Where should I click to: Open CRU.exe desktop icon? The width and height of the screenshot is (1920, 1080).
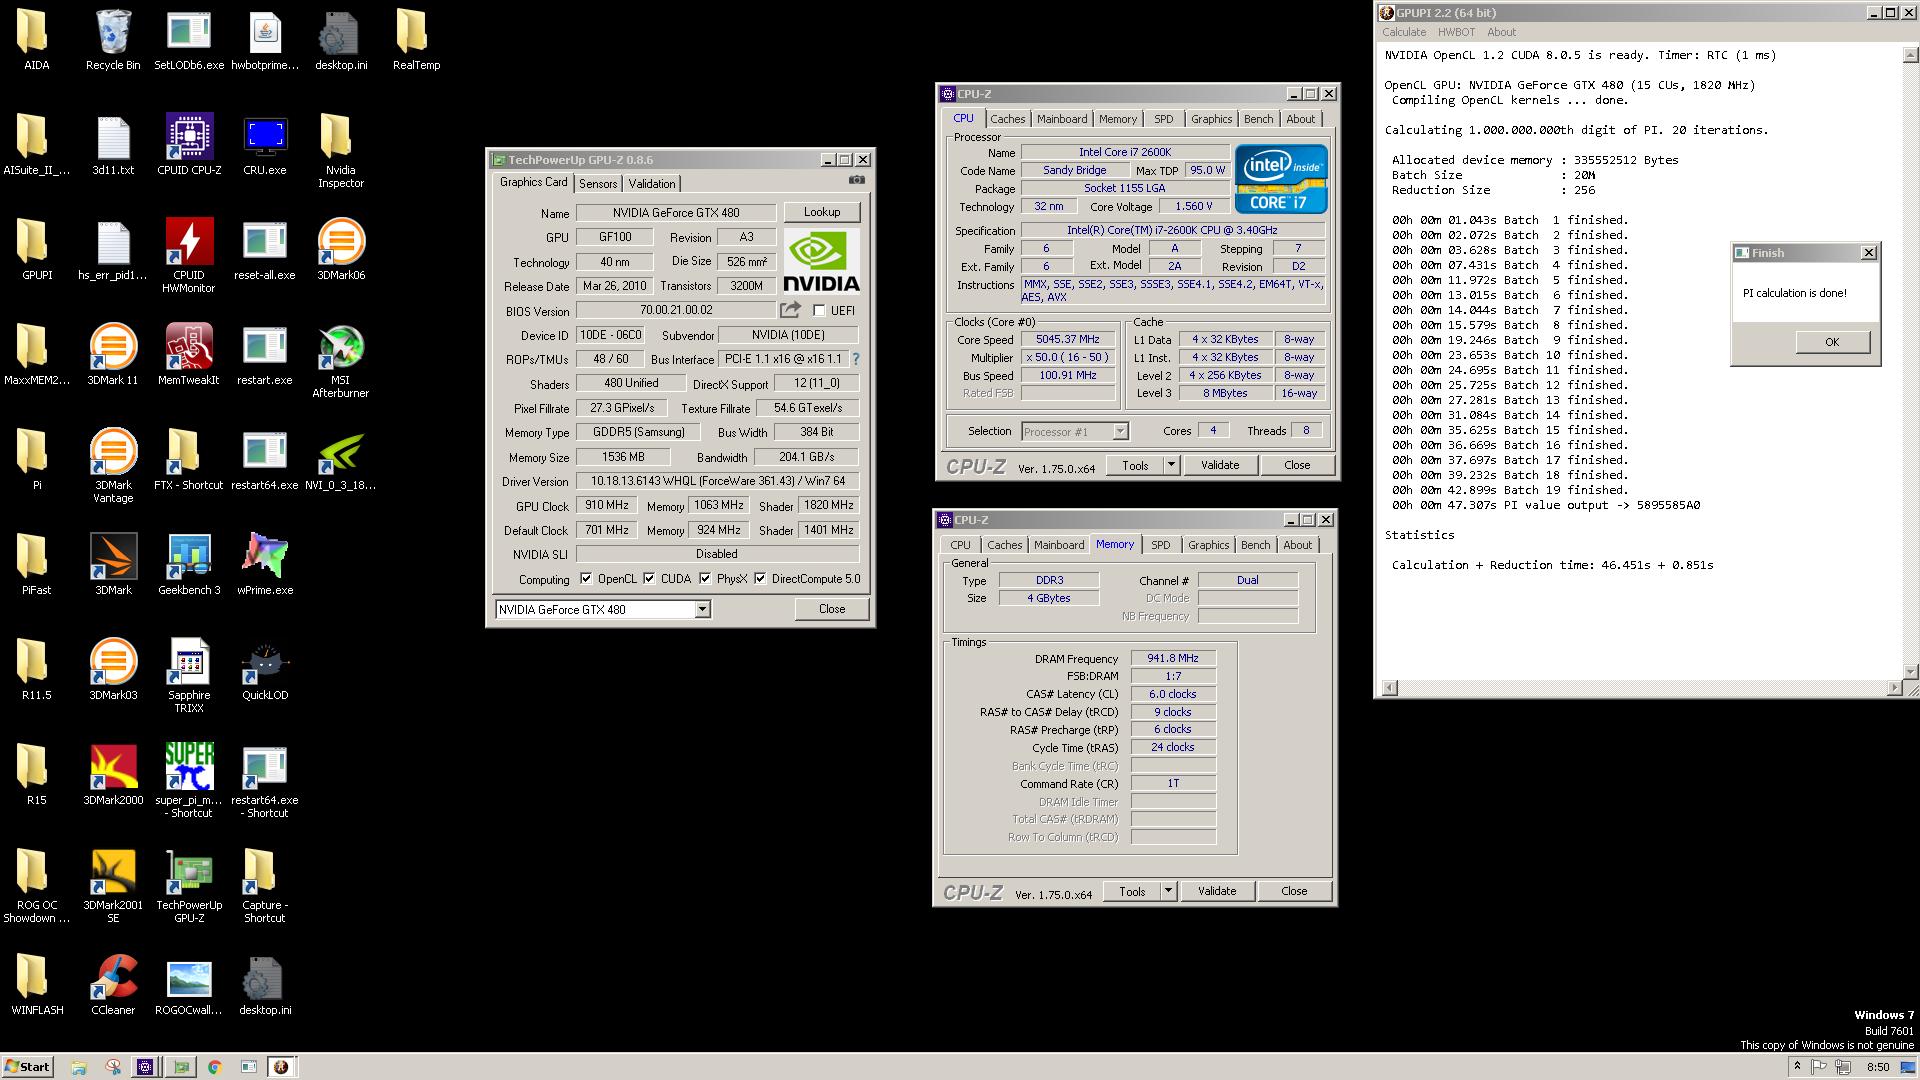(x=265, y=145)
